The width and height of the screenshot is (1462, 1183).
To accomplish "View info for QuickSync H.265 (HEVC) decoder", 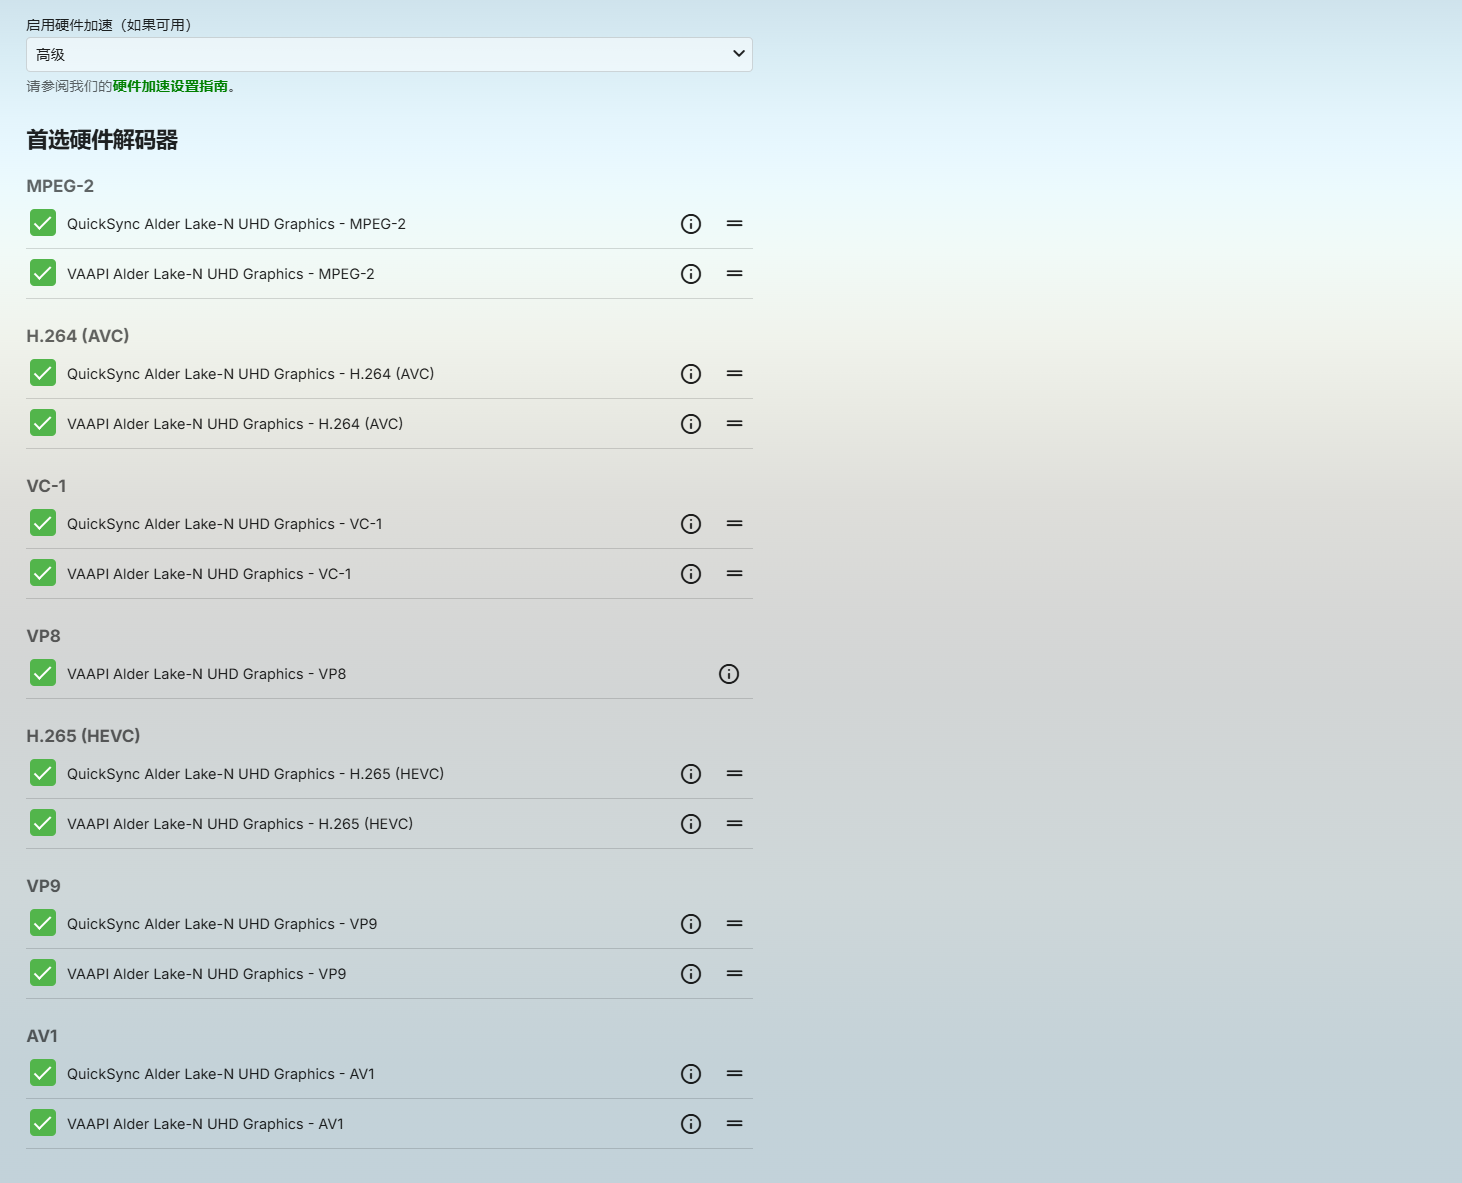I will coord(691,774).
